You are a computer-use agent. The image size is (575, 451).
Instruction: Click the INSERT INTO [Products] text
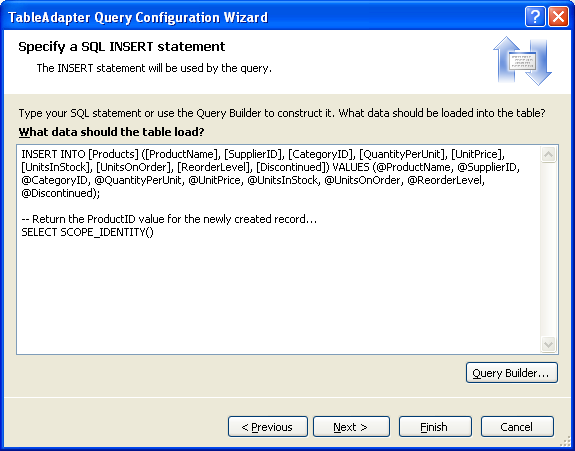pyautogui.click(x=80, y=154)
